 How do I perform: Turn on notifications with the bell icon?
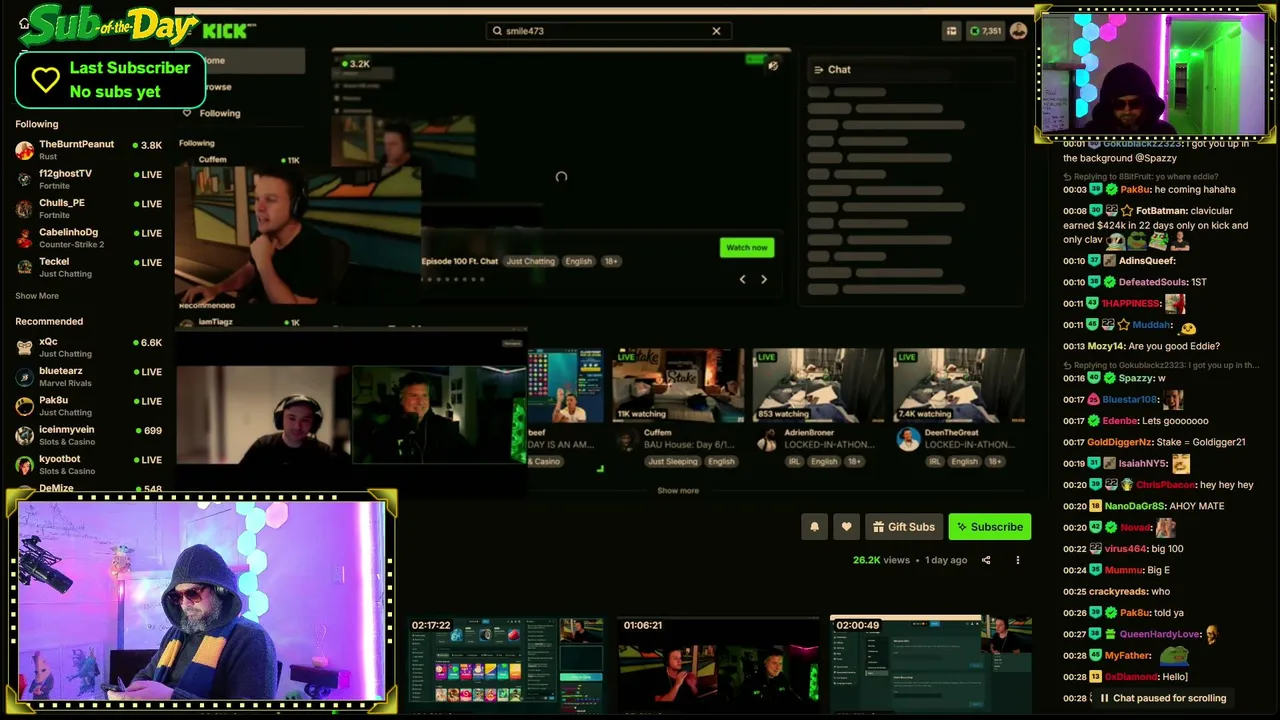pyautogui.click(x=814, y=527)
